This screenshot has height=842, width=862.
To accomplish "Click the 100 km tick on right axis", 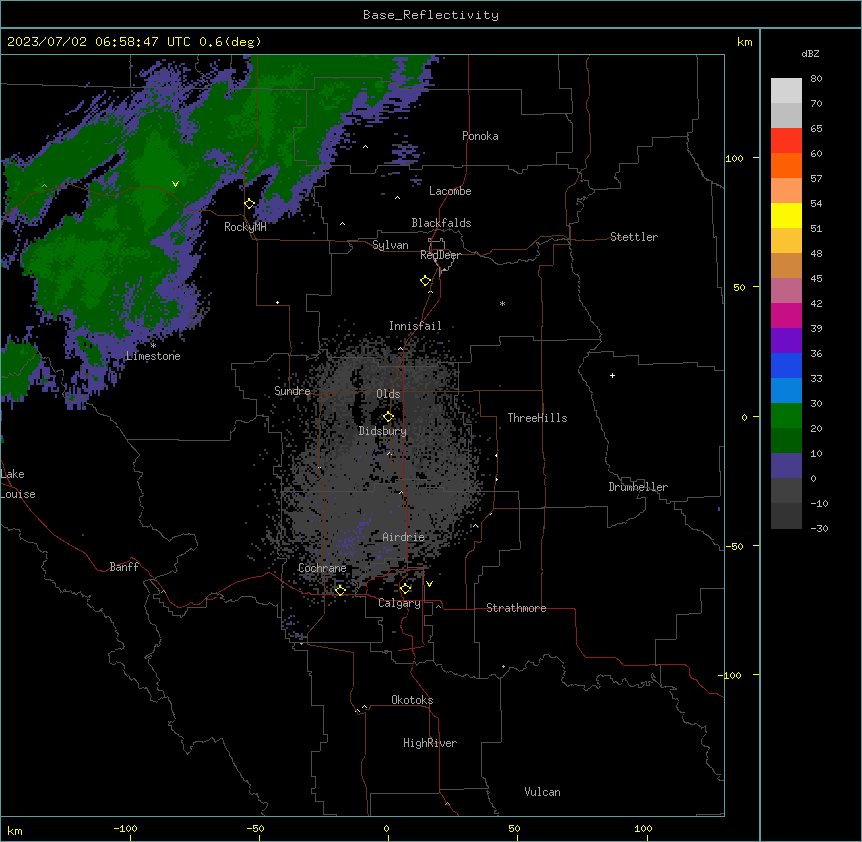I will (734, 158).
